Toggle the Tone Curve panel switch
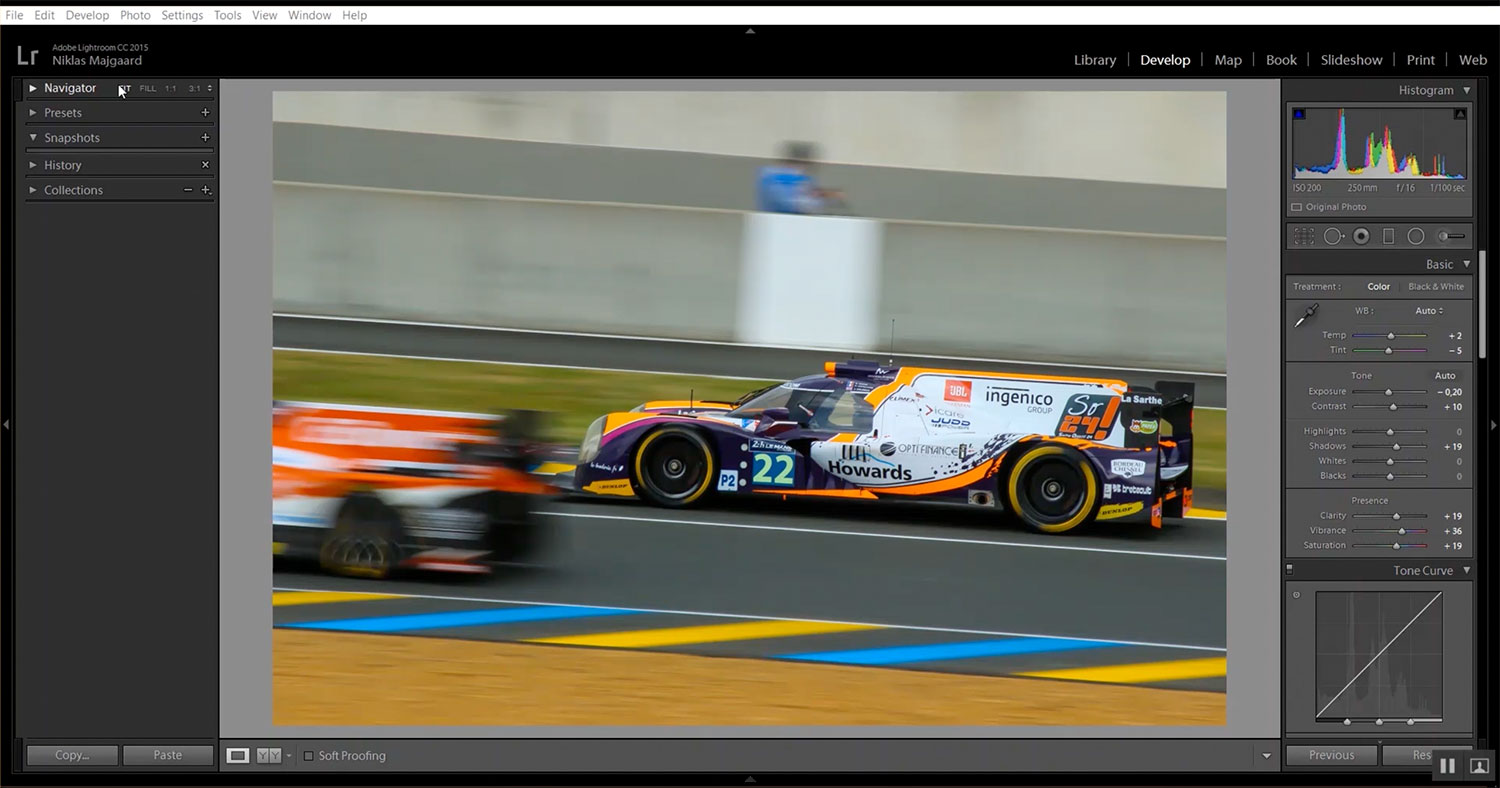 pyautogui.click(x=1289, y=570)
